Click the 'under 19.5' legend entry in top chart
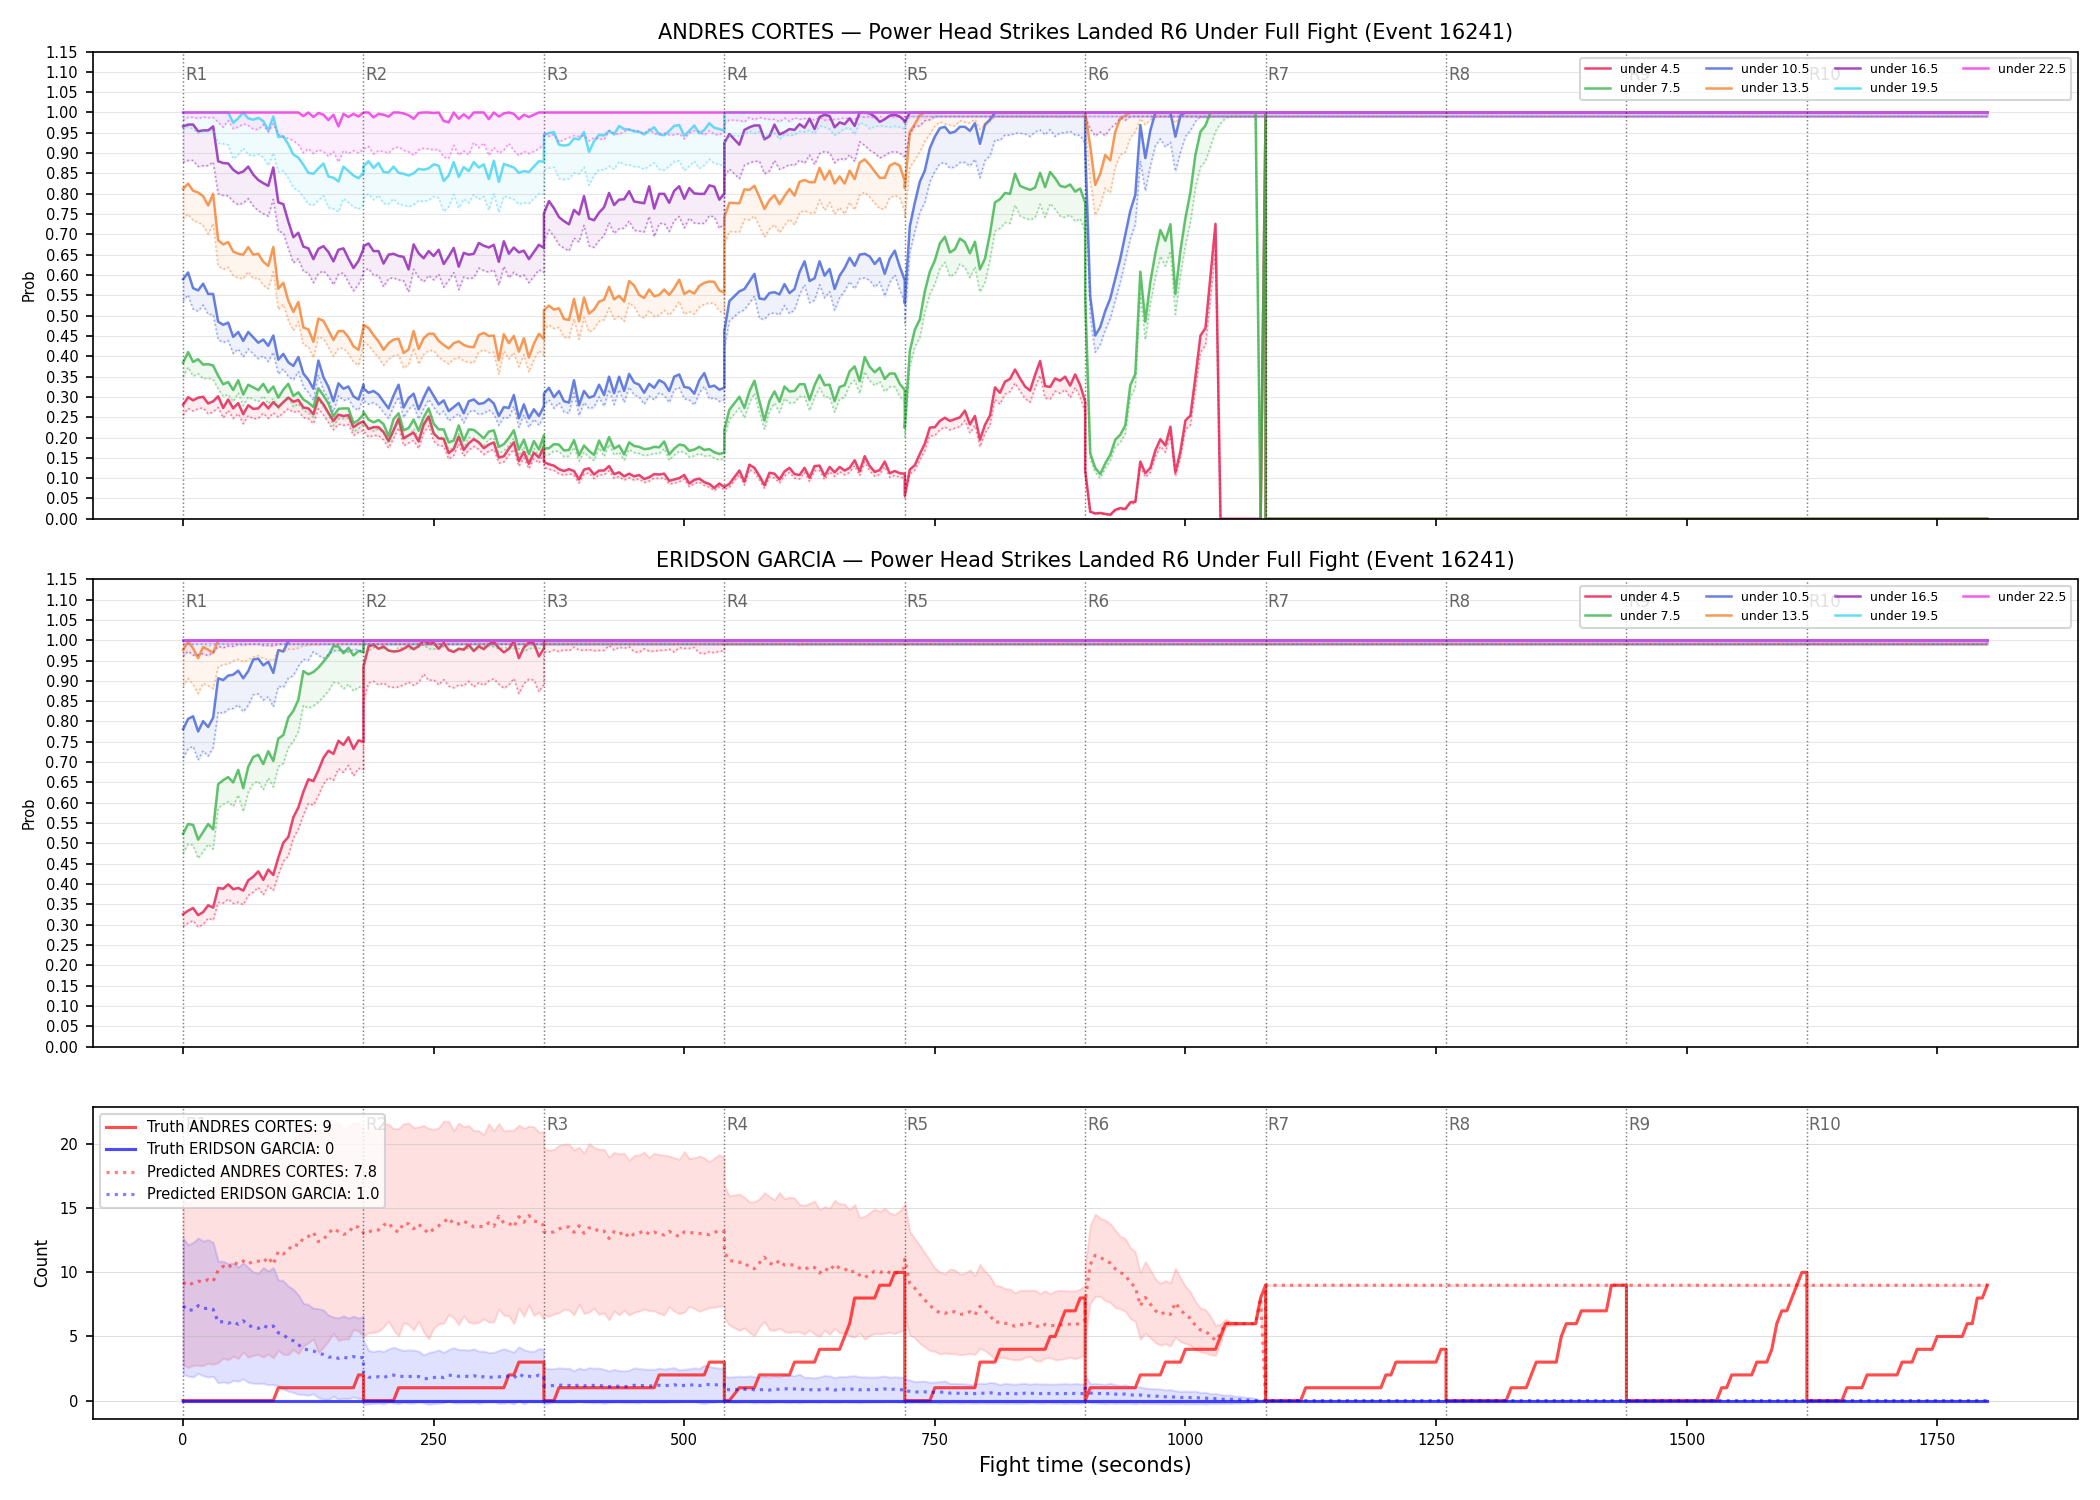2100x1500 pixels. click(x=1886, y=88)
